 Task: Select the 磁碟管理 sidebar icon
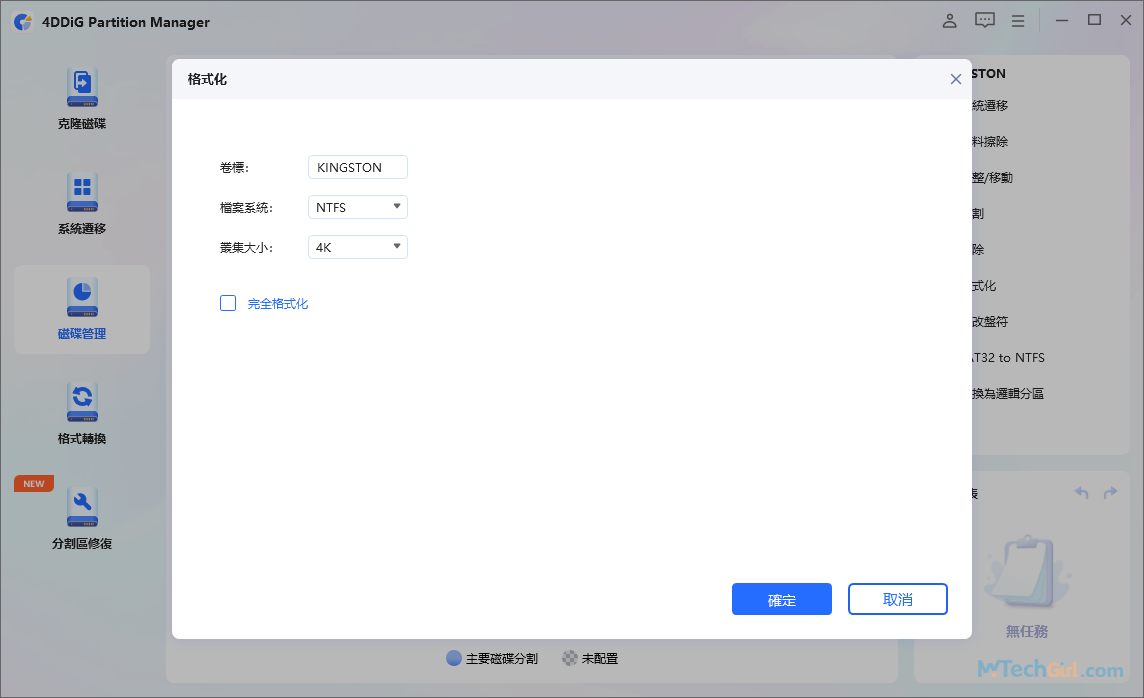click(82, 310)
